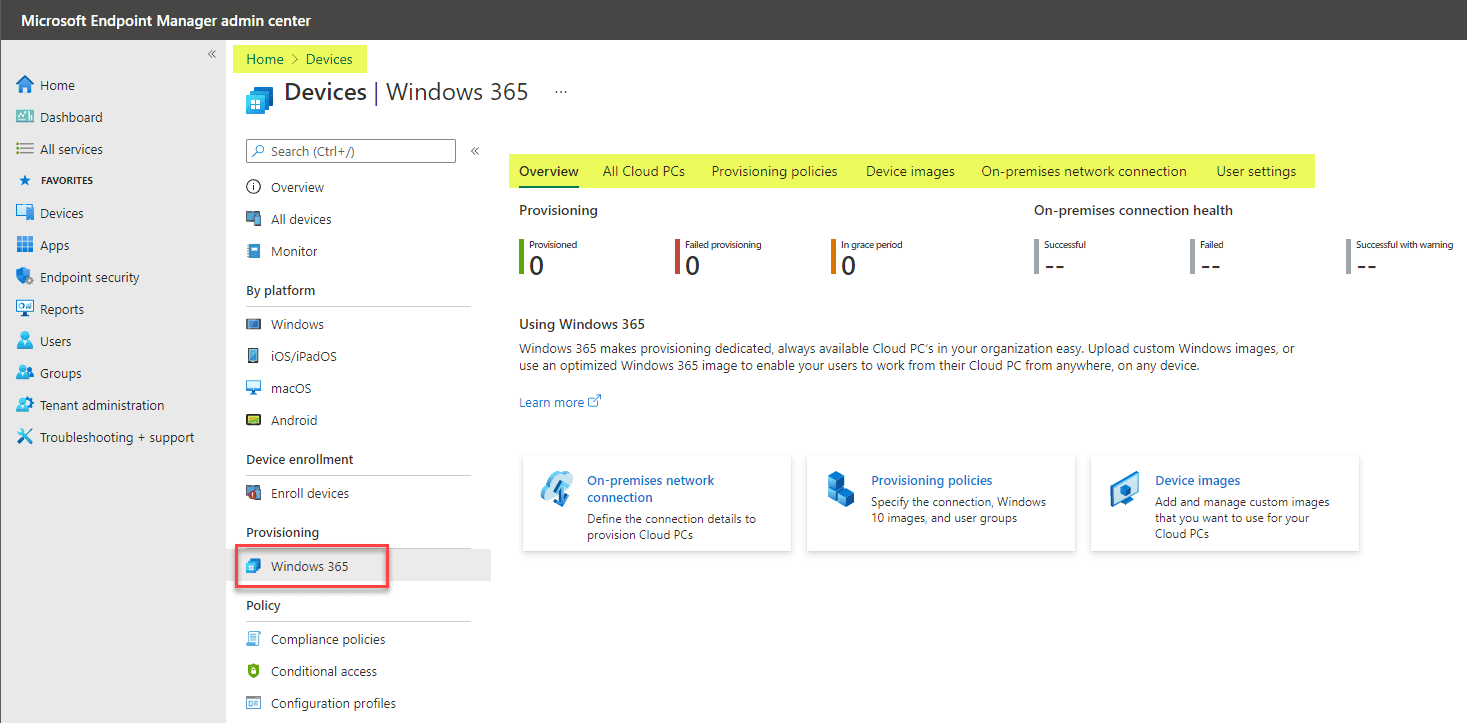Switch to the All Cloud PCs tab
1467x723 pixels.
point(643,171)
